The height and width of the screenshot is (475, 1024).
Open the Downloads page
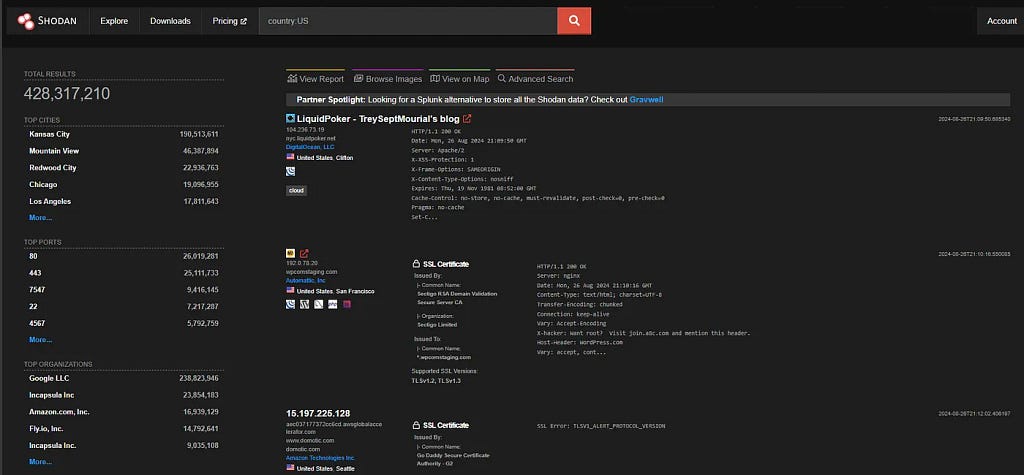pyautogui.click(x=170, y=21)
